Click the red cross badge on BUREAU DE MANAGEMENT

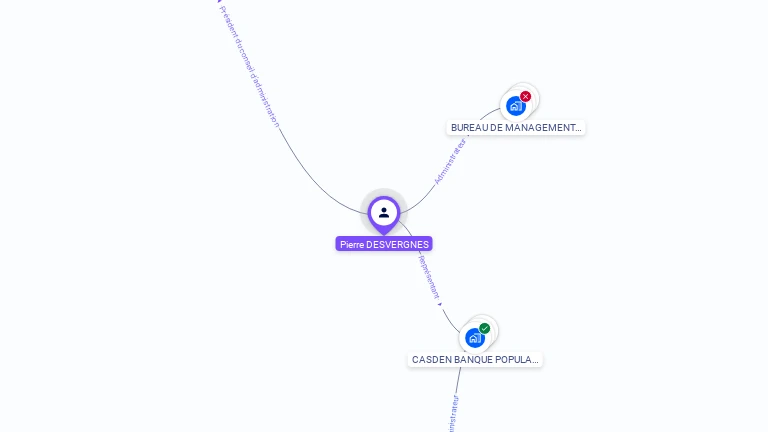point(526,96)
